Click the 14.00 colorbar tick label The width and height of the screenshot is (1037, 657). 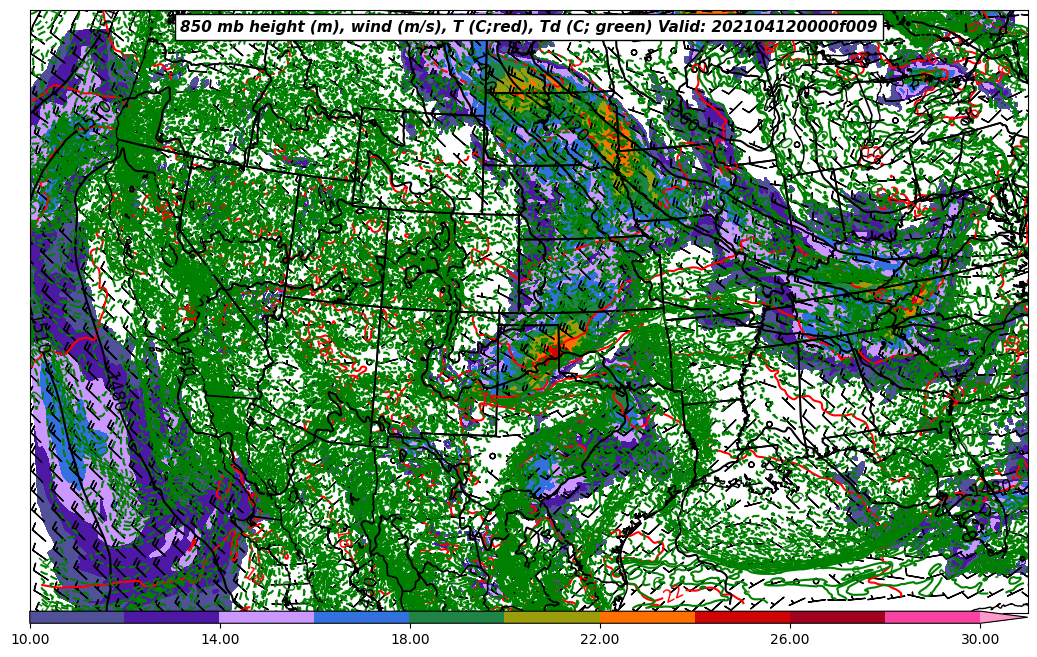pyautogui.click(x=220, y=640)
